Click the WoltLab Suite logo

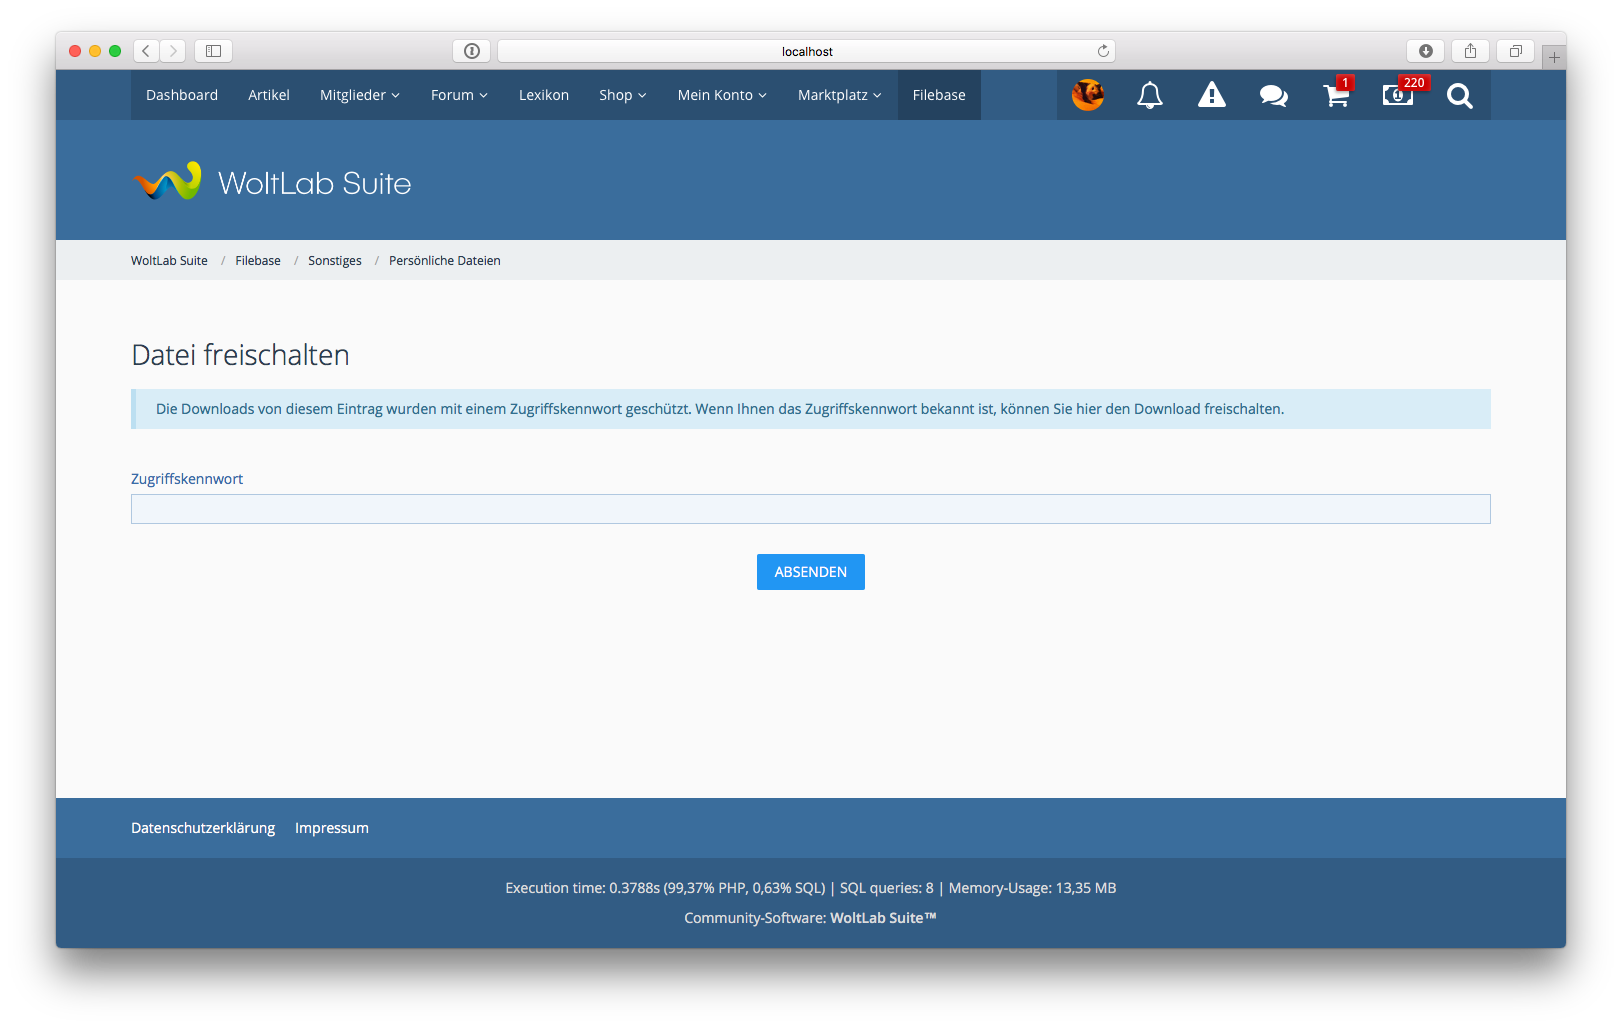pos(272,182)
